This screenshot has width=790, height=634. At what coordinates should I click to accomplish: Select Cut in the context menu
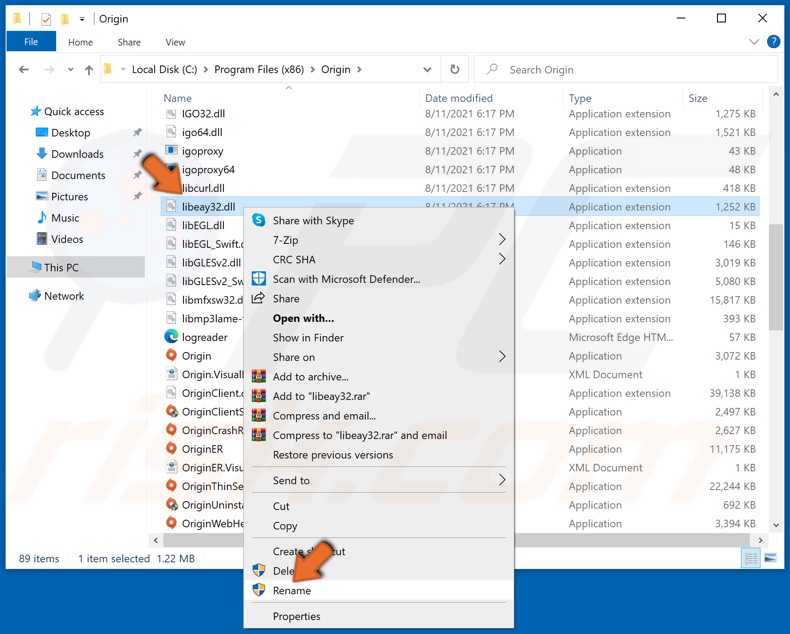378,506
